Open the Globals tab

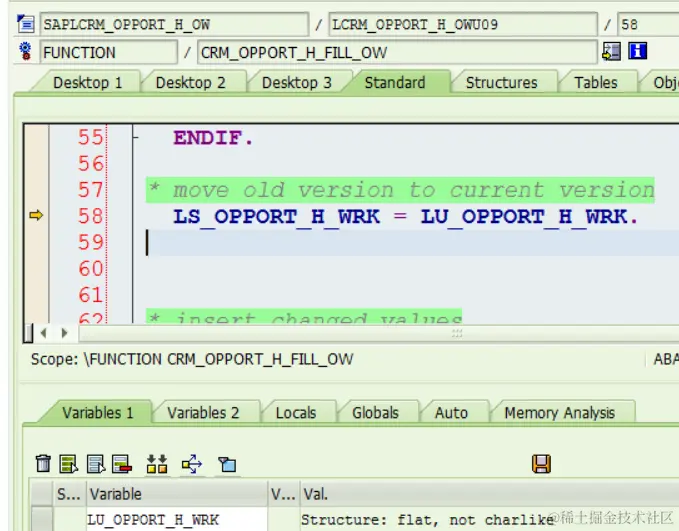[x=375, y=412]
